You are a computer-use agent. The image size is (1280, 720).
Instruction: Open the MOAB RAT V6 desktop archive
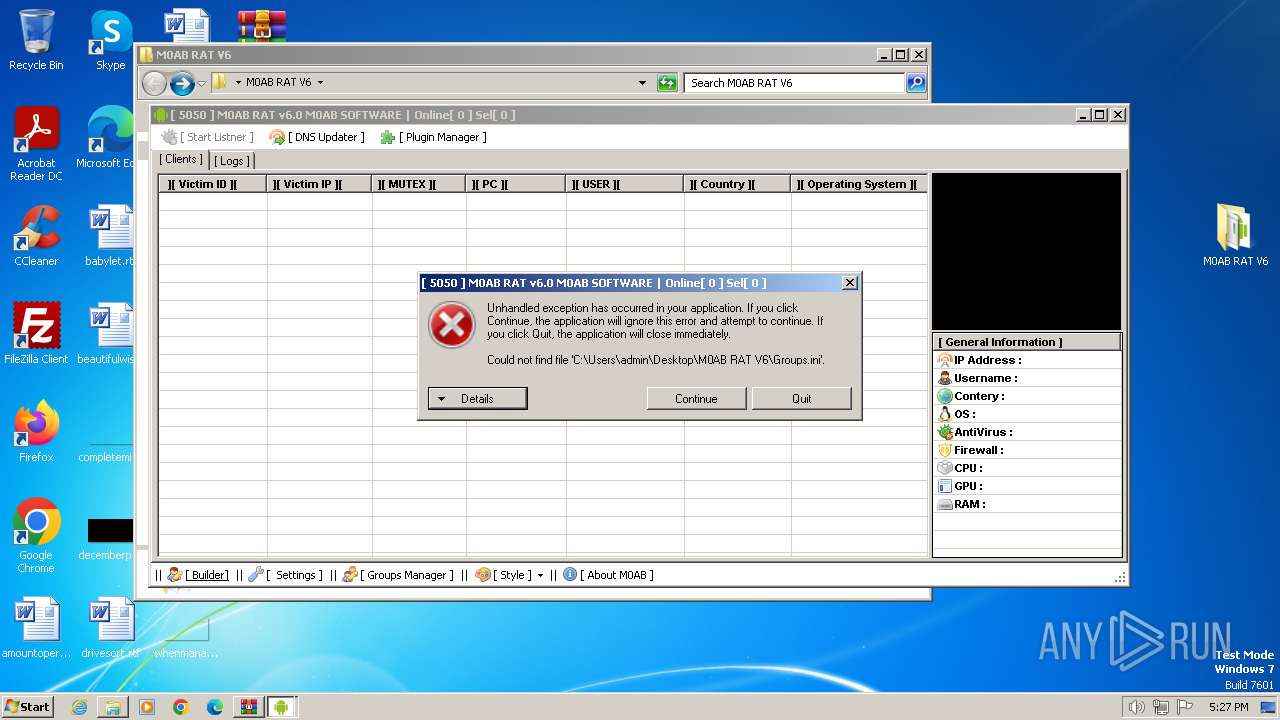coord(1235,235)
